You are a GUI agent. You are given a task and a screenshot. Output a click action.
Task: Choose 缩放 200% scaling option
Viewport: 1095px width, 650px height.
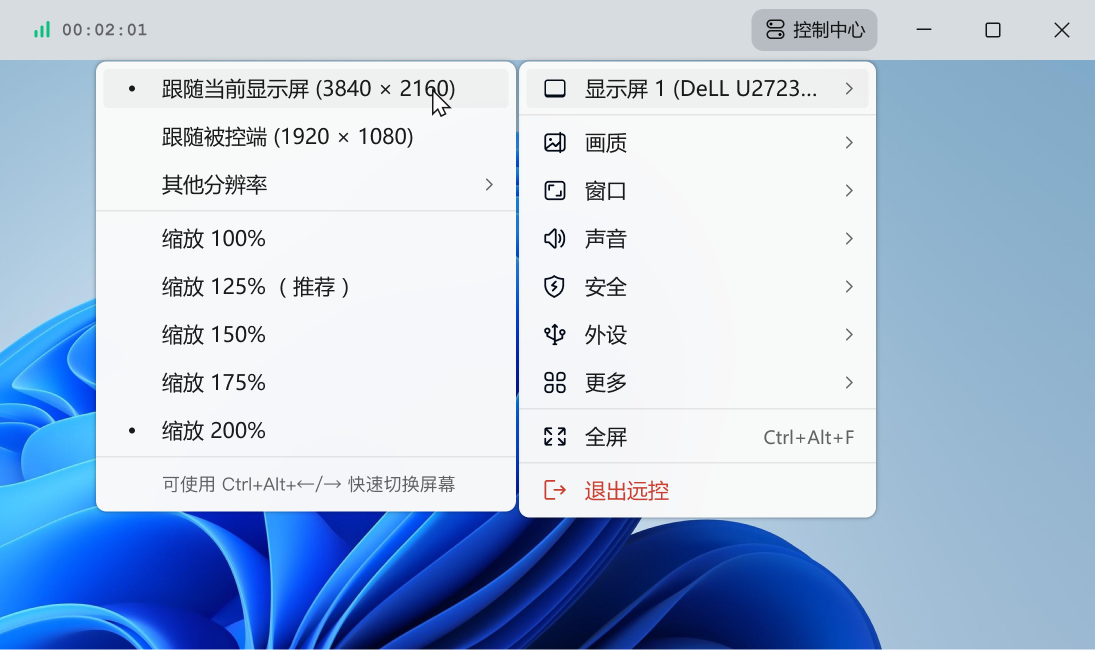[214, 431]
